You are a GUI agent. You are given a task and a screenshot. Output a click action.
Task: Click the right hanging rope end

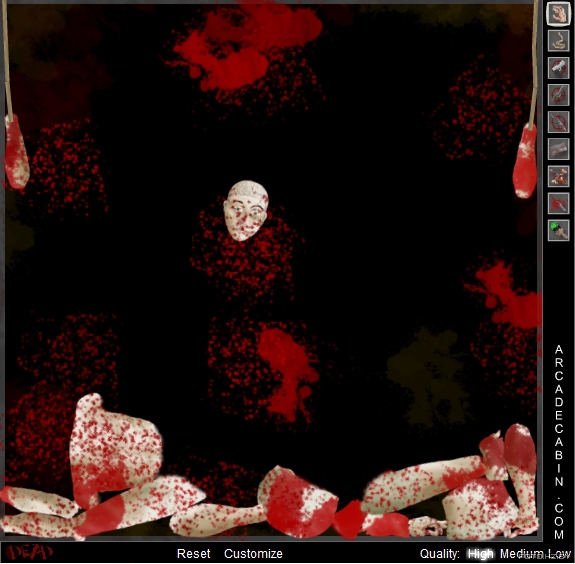pos(525,161)
